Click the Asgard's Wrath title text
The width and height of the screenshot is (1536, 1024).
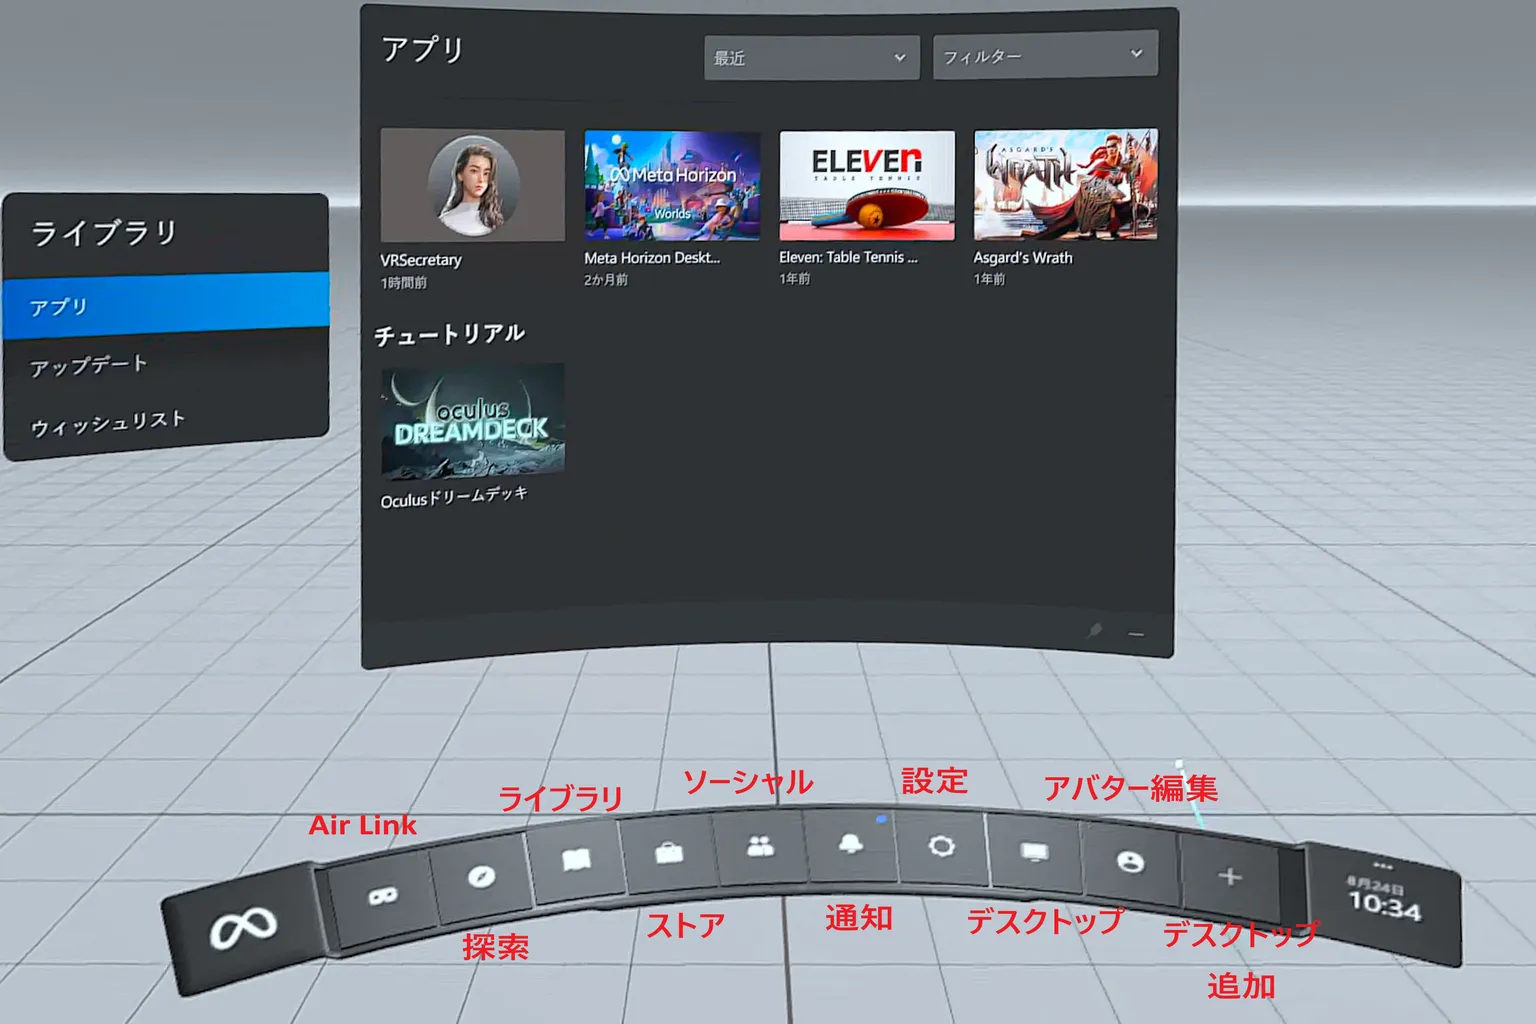pyautogui.click(x=1023, y=257)
